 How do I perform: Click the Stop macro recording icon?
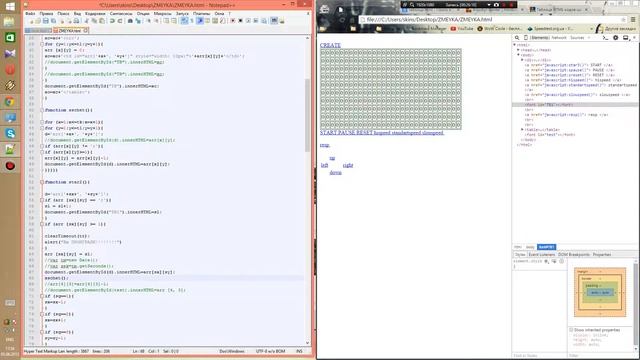click(240, 21)
